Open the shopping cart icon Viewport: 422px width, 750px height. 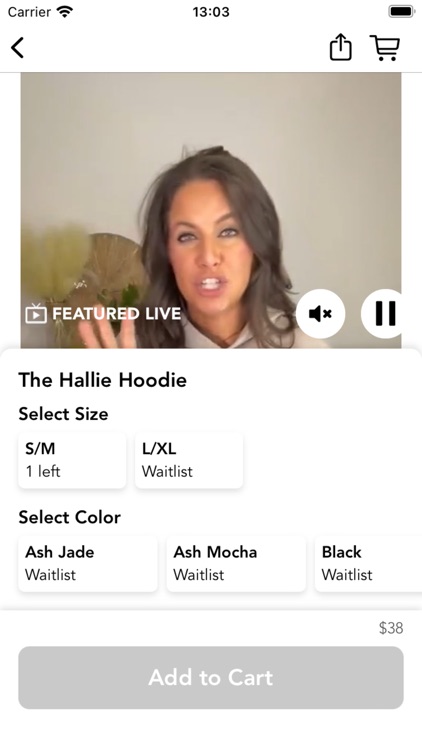pos(385,48)
